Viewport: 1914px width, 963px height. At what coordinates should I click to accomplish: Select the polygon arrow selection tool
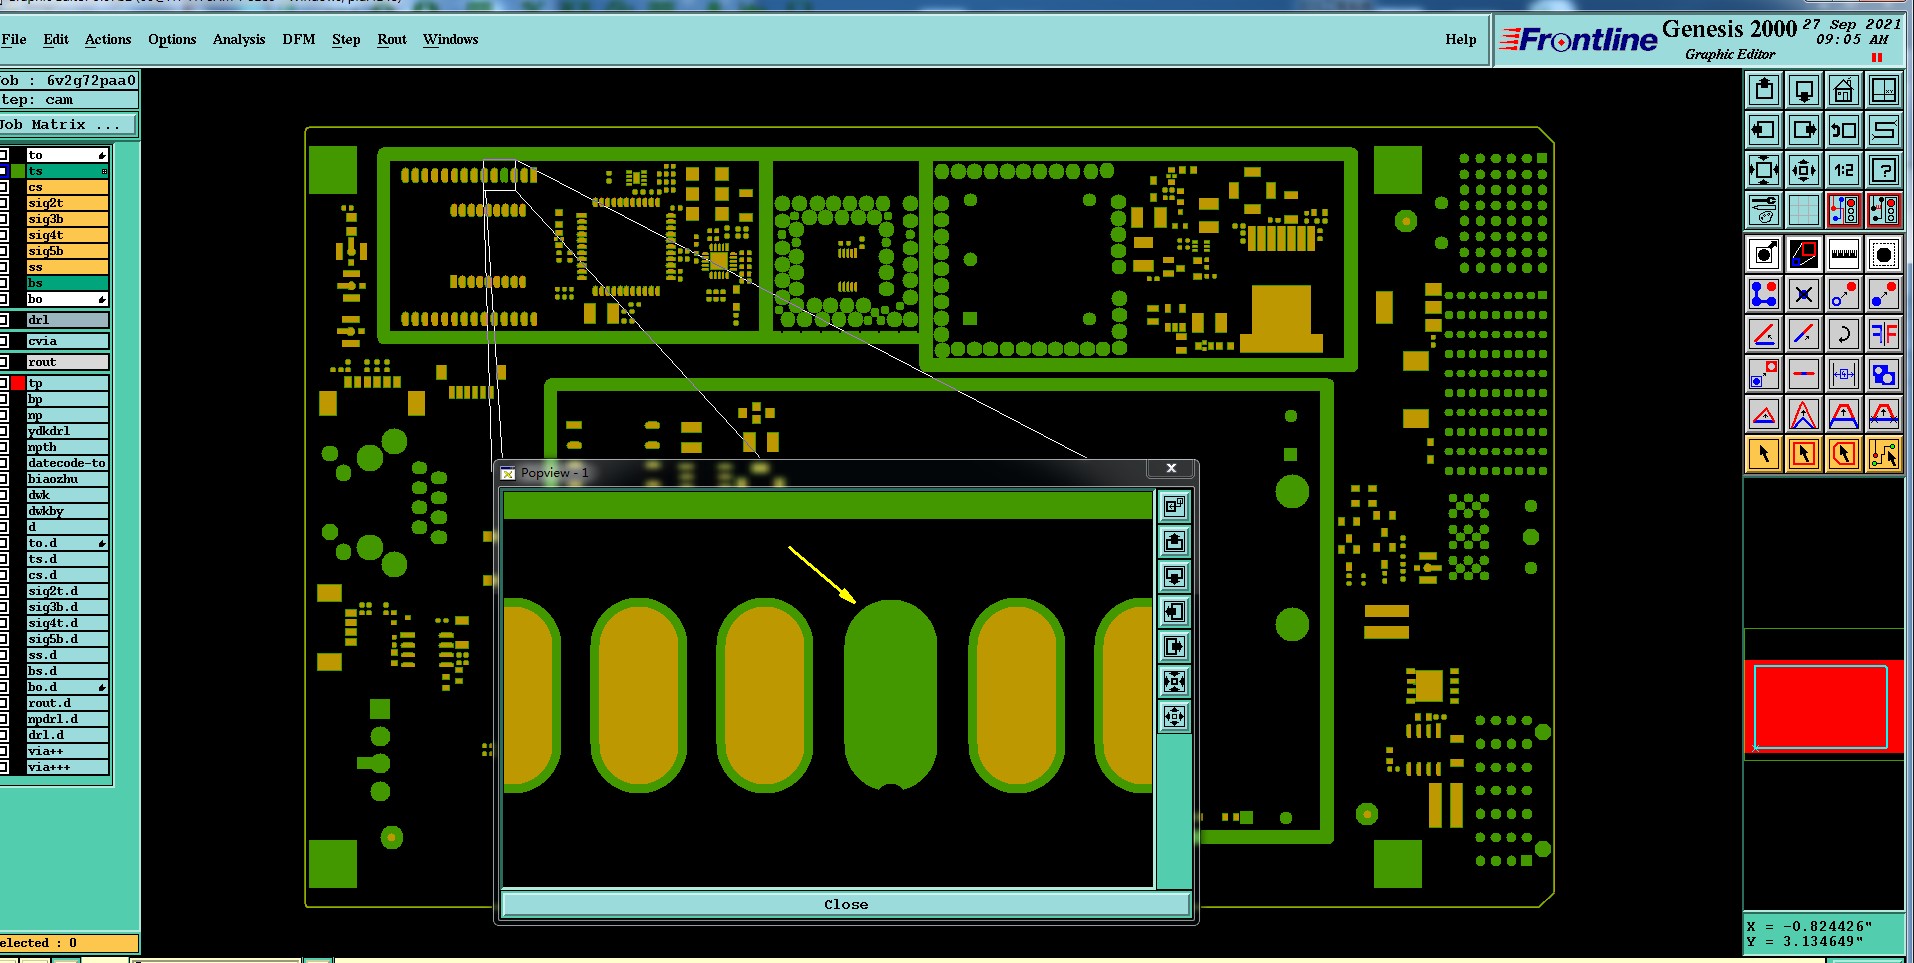coord(1844,454)
